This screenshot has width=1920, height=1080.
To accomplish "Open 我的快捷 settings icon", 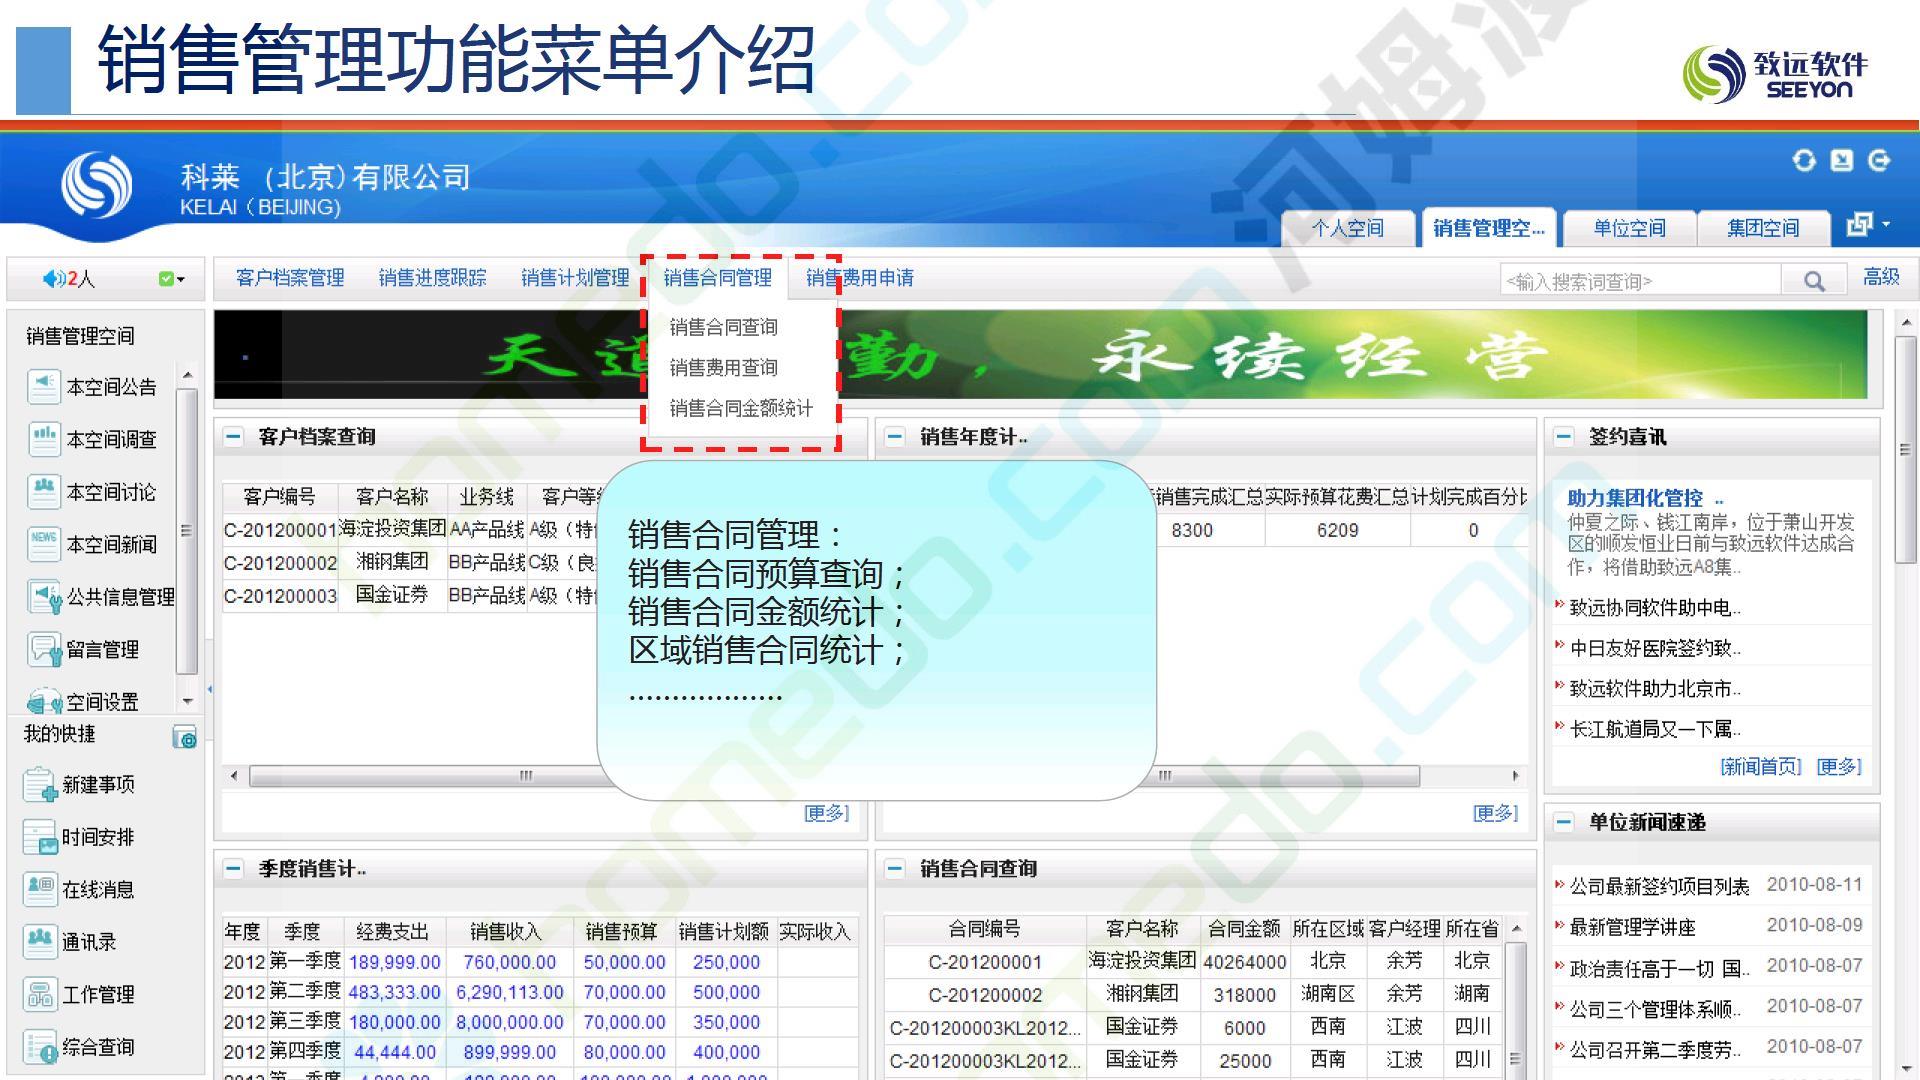I will click(184, 738).
